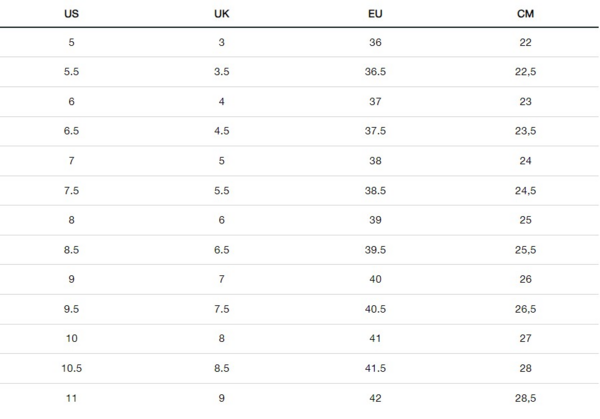The width and height of the screenshot is (600, 419).
Task: Select EU size 40.5 cell
Action: pyautogui.click(x=375, y=309)
